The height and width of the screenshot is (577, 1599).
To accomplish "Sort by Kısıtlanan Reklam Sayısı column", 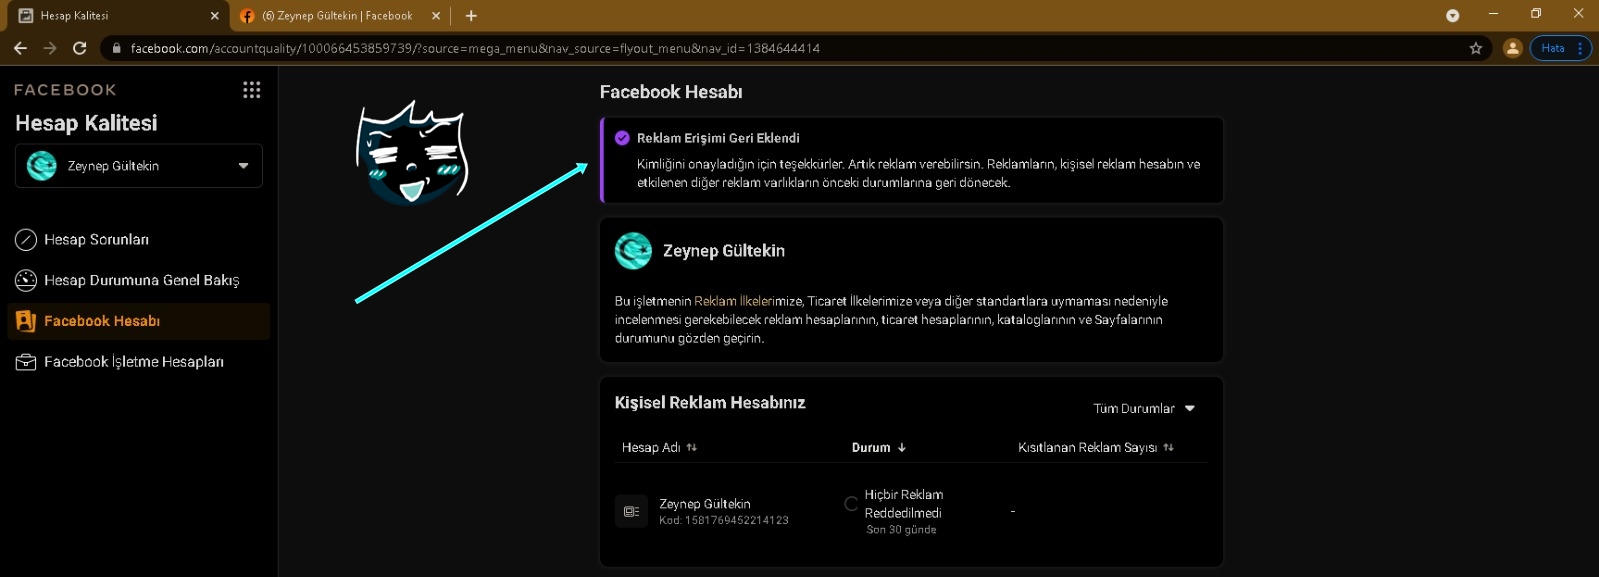I will pyautogui.click(x=1095, y=448).
